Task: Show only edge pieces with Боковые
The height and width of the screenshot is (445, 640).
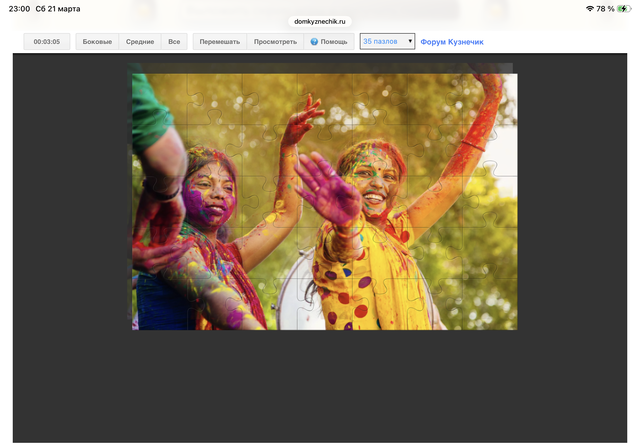Action: coord(97,42)
